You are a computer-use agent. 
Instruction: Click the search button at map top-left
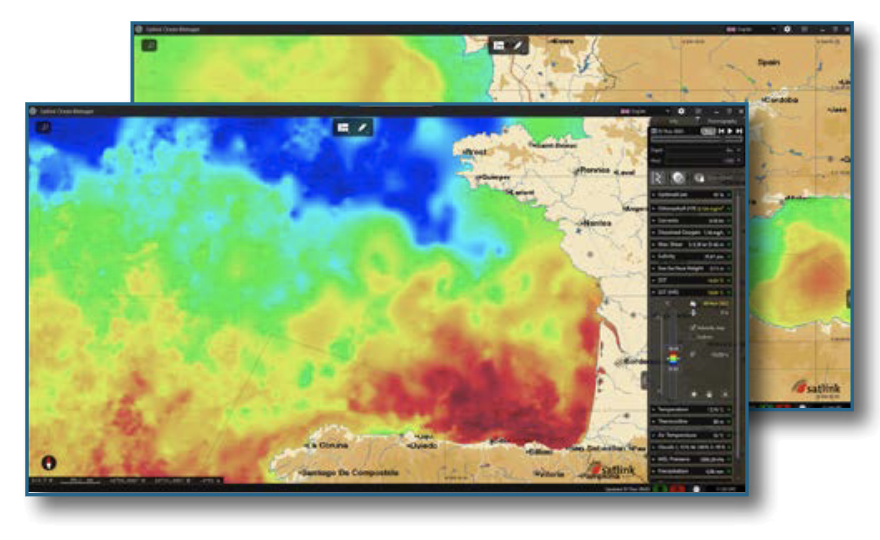point(43,127)
